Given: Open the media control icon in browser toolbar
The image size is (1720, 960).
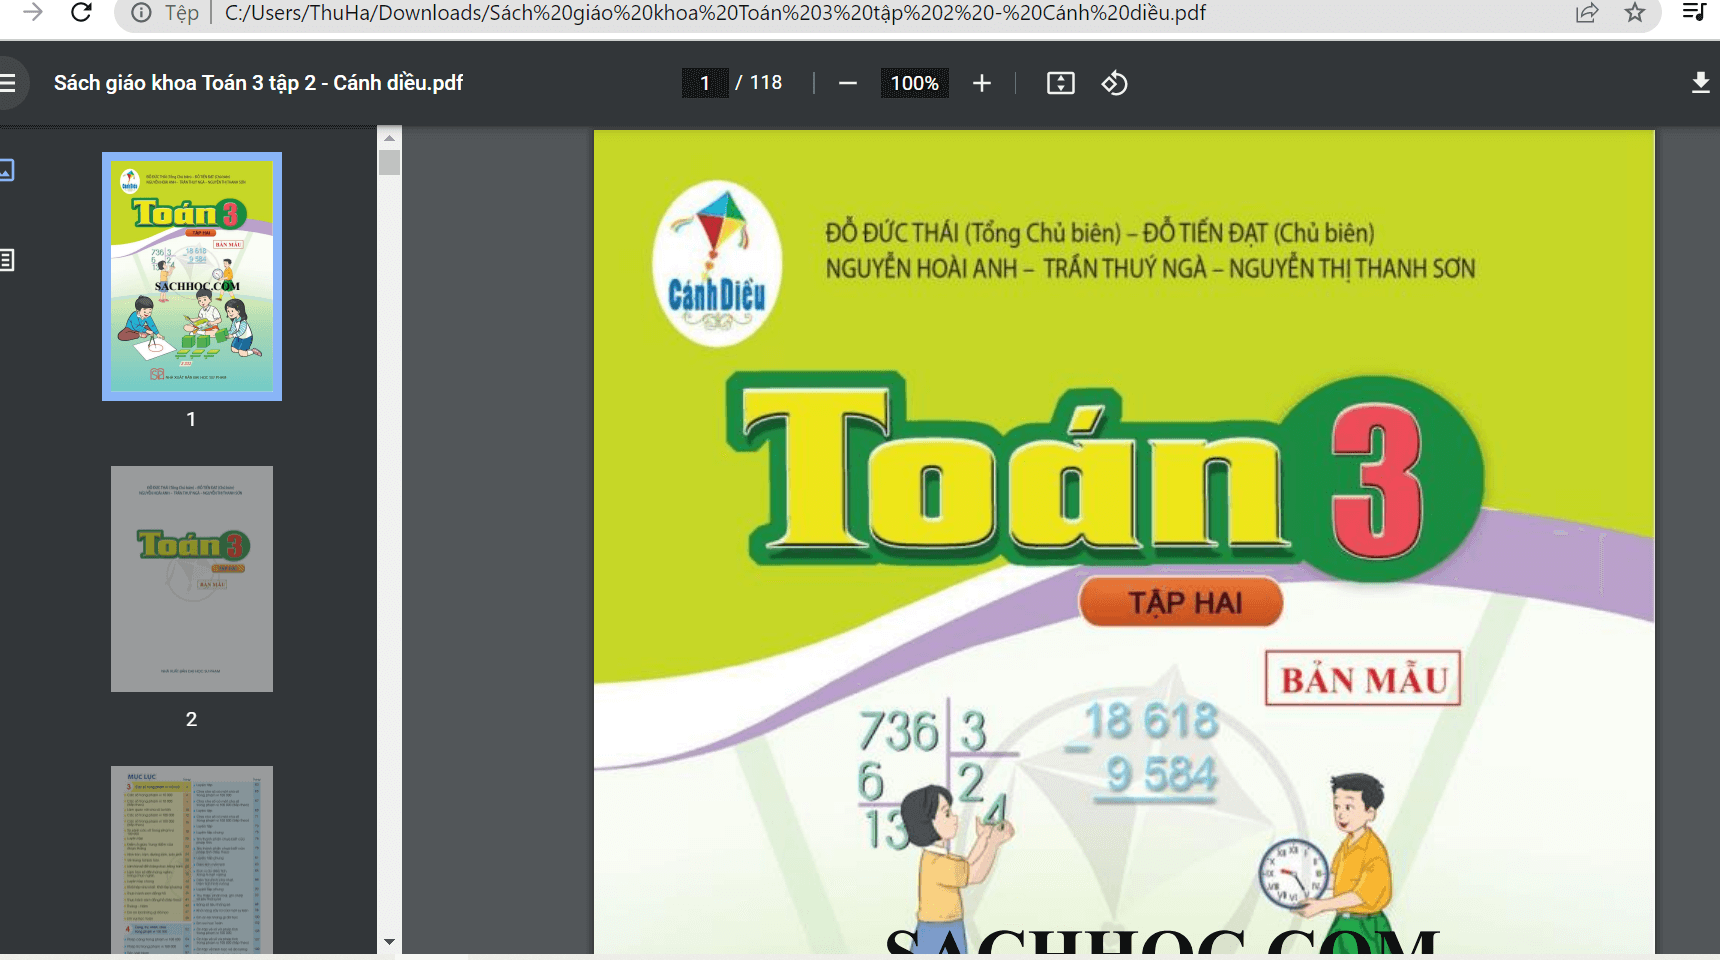Looking at the screenshot, I should tap(1694, 12).
